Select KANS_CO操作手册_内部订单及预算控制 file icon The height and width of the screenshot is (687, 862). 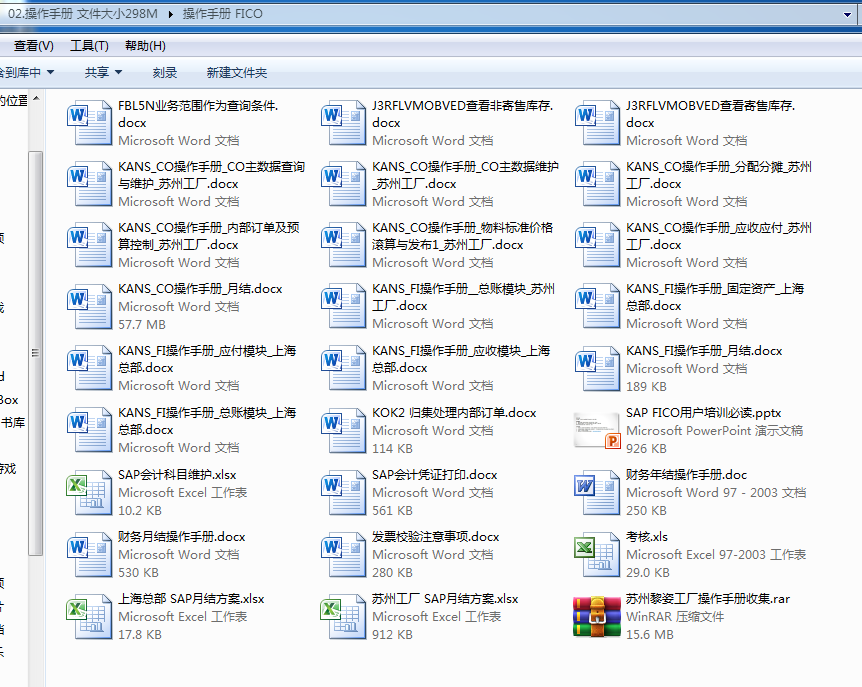pos(89,244)
